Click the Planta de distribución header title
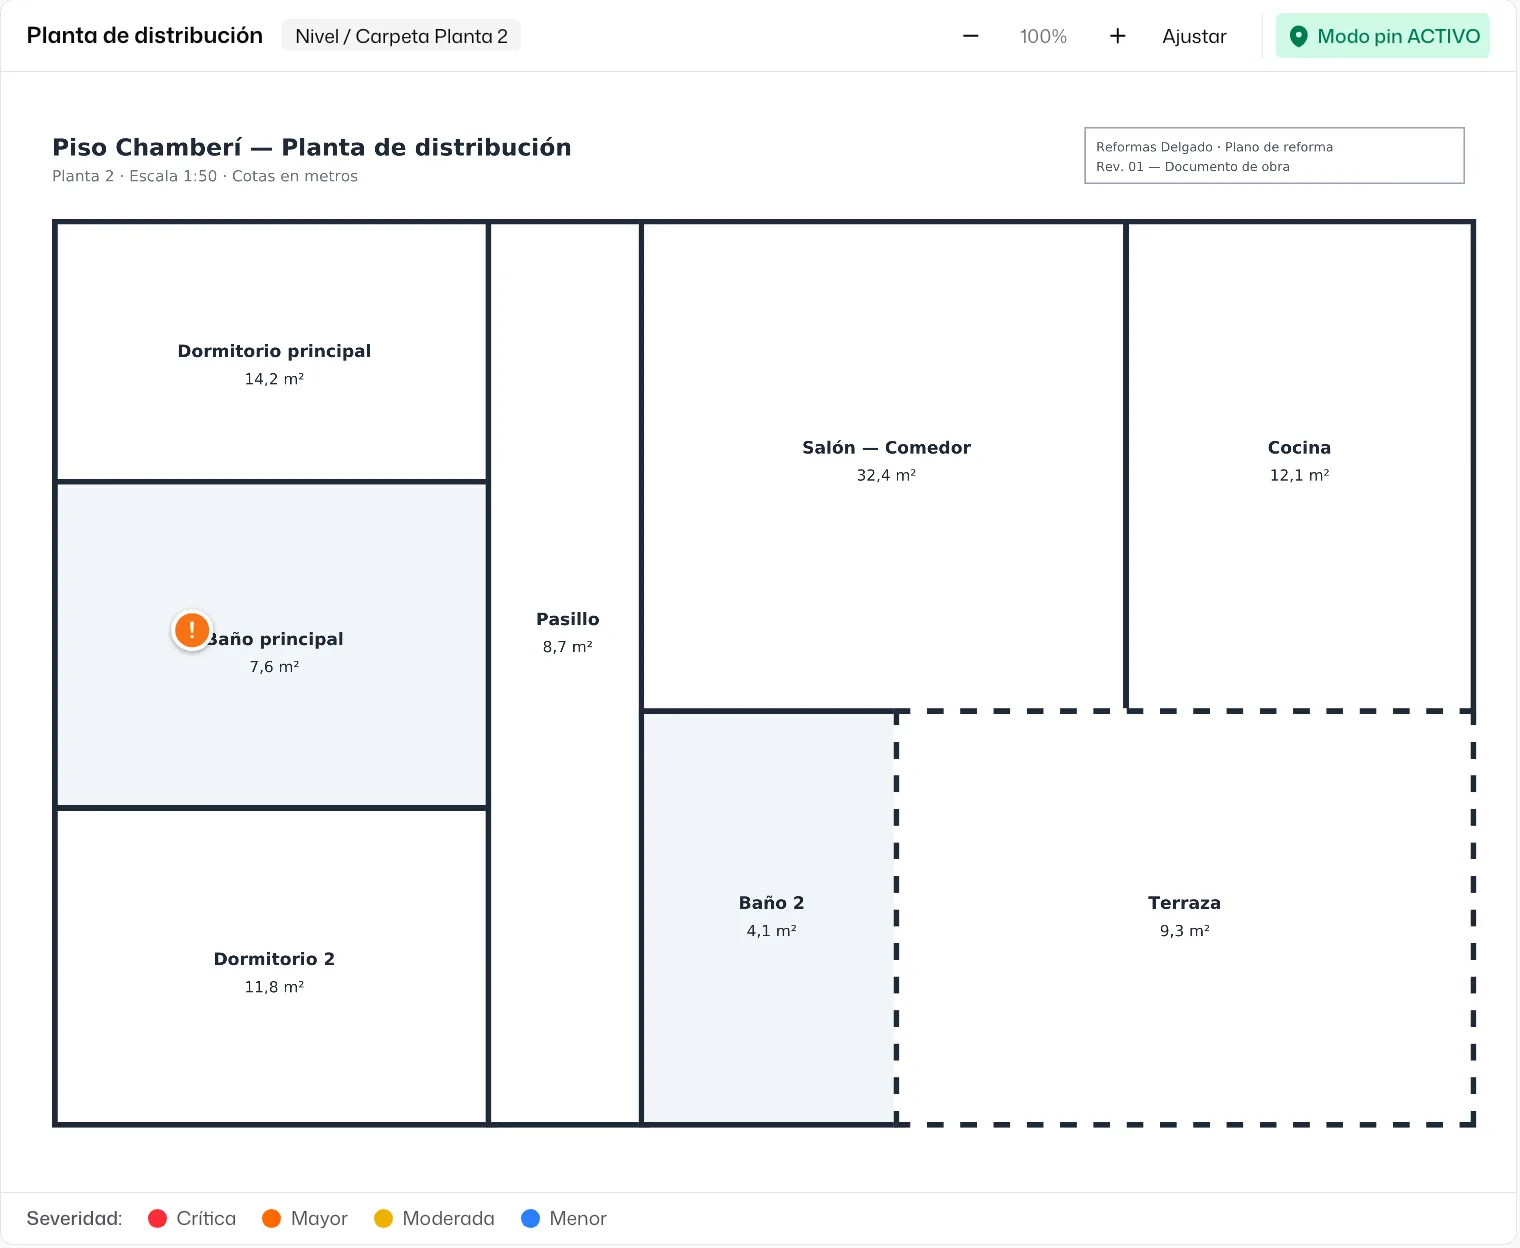 145,36
